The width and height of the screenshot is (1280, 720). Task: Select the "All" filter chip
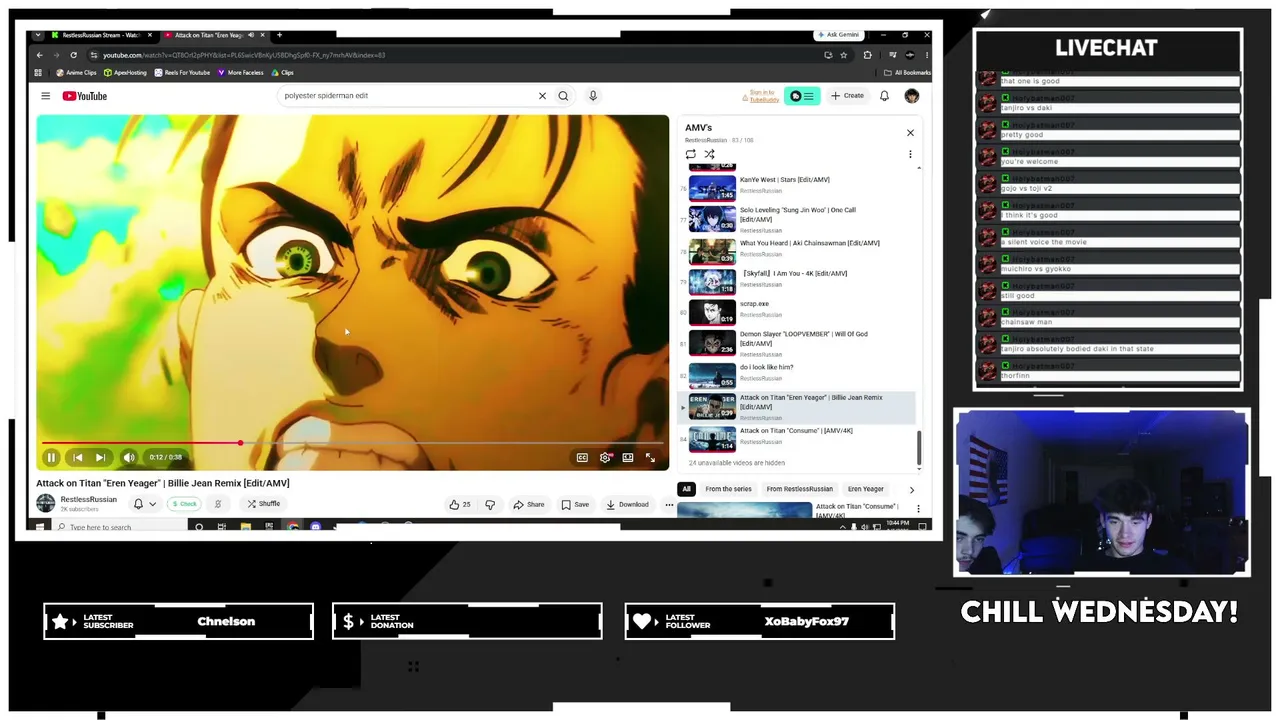686,489
